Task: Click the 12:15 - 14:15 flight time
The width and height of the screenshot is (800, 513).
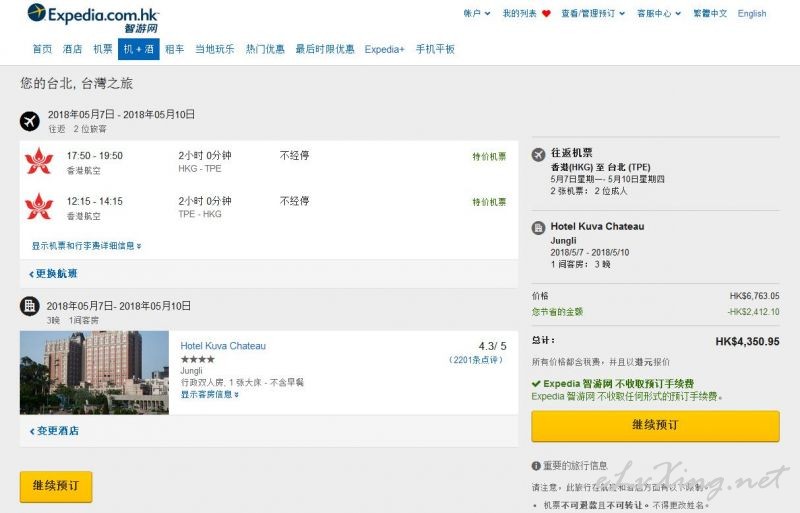Action: [94, 201]
